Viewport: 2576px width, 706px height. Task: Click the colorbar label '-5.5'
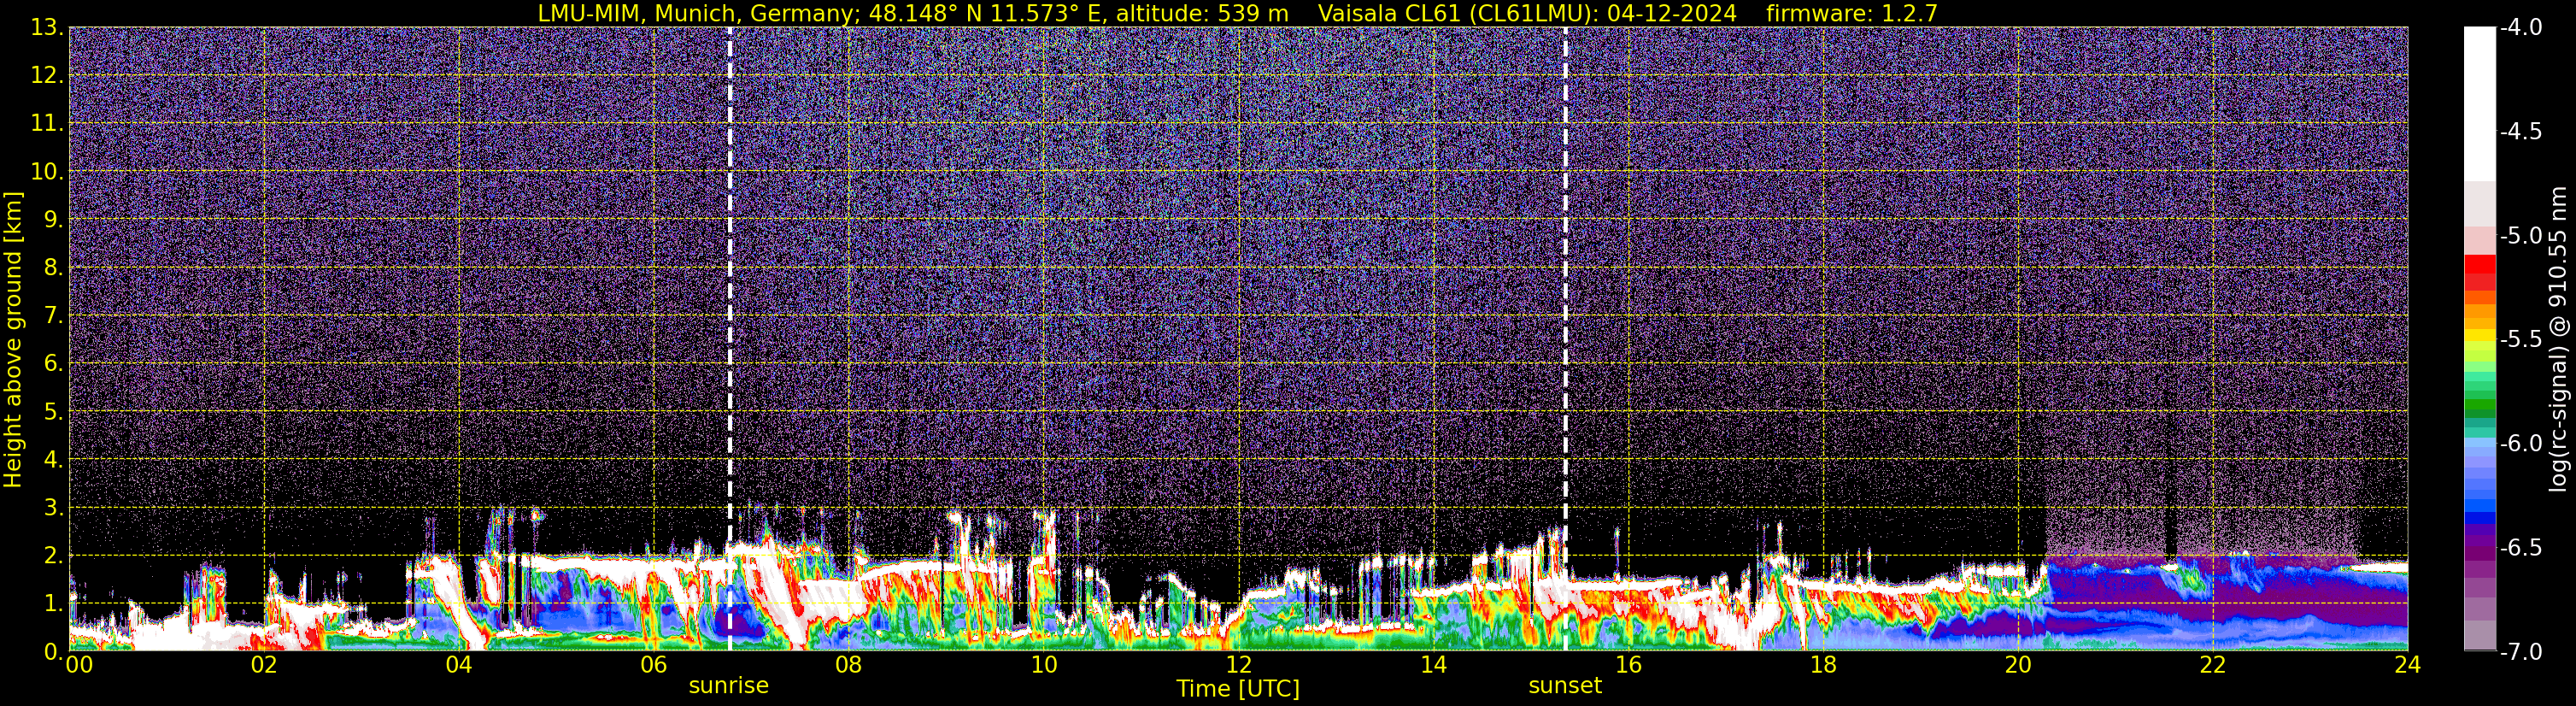click(2521, 340)
